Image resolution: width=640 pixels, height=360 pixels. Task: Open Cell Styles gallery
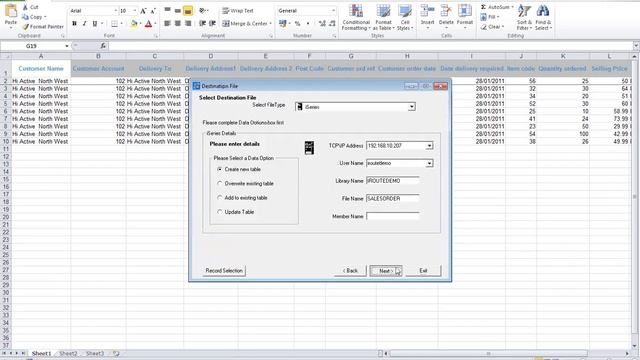[x=405, y=17]
